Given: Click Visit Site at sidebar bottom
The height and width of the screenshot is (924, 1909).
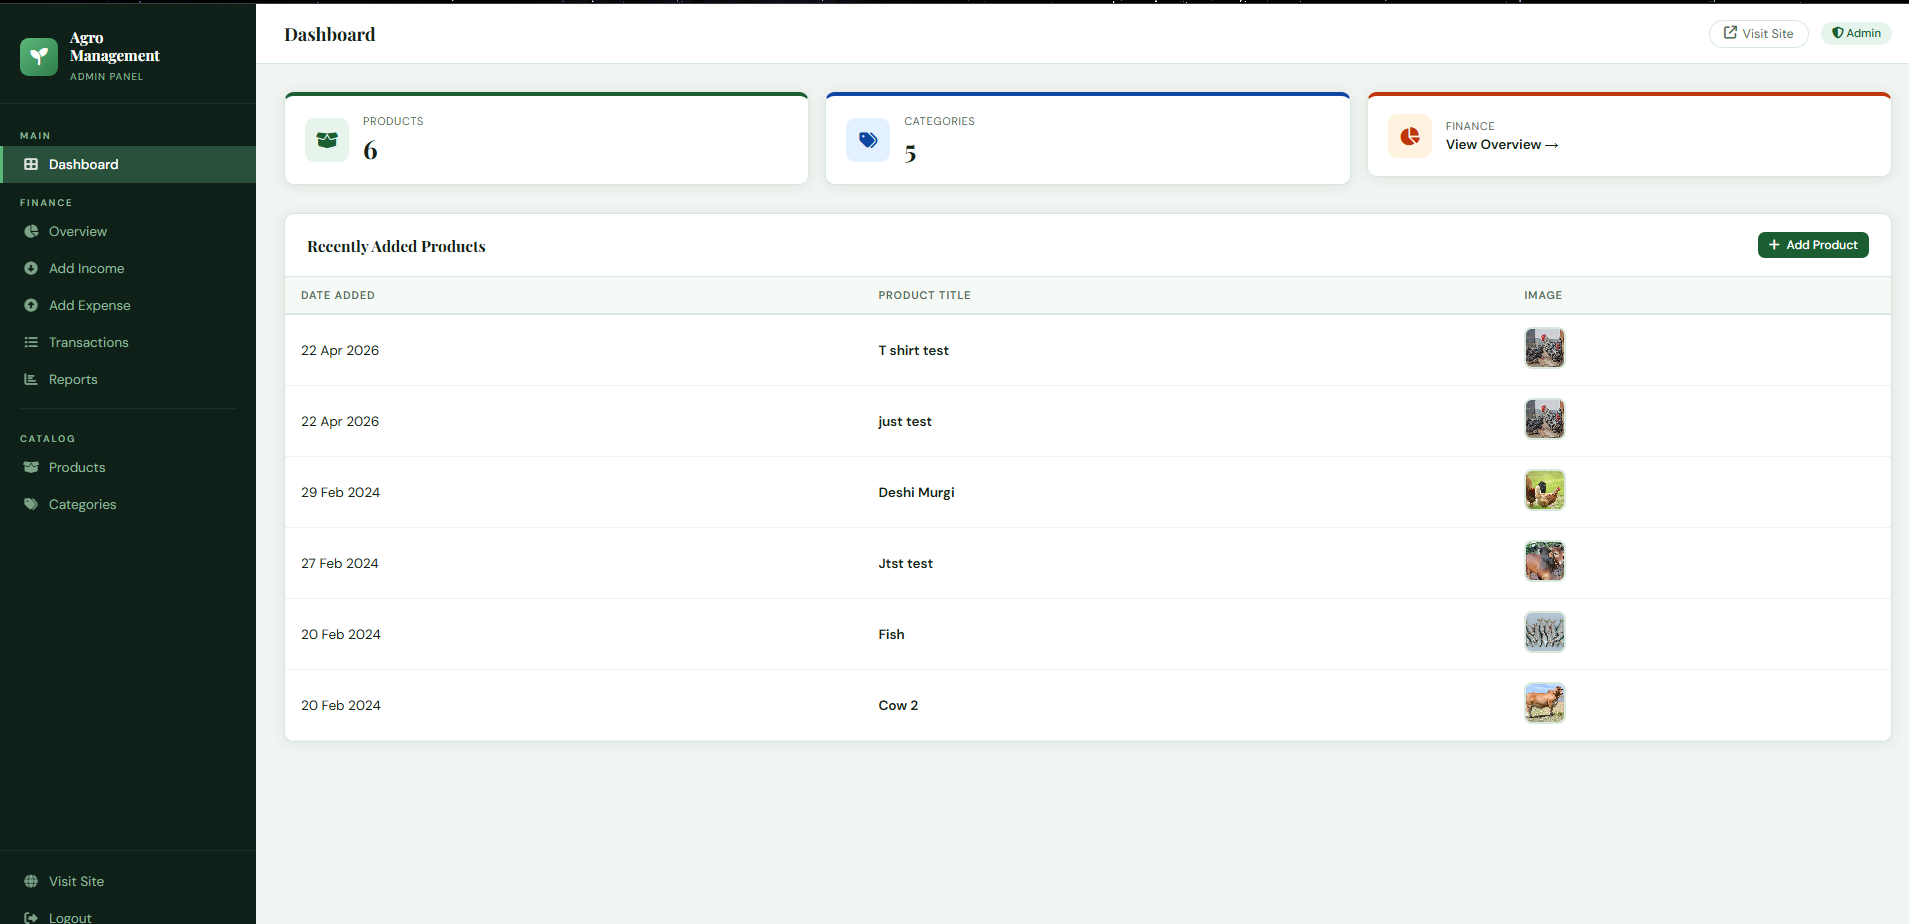Looking at the screenshot, I should 128,881.
